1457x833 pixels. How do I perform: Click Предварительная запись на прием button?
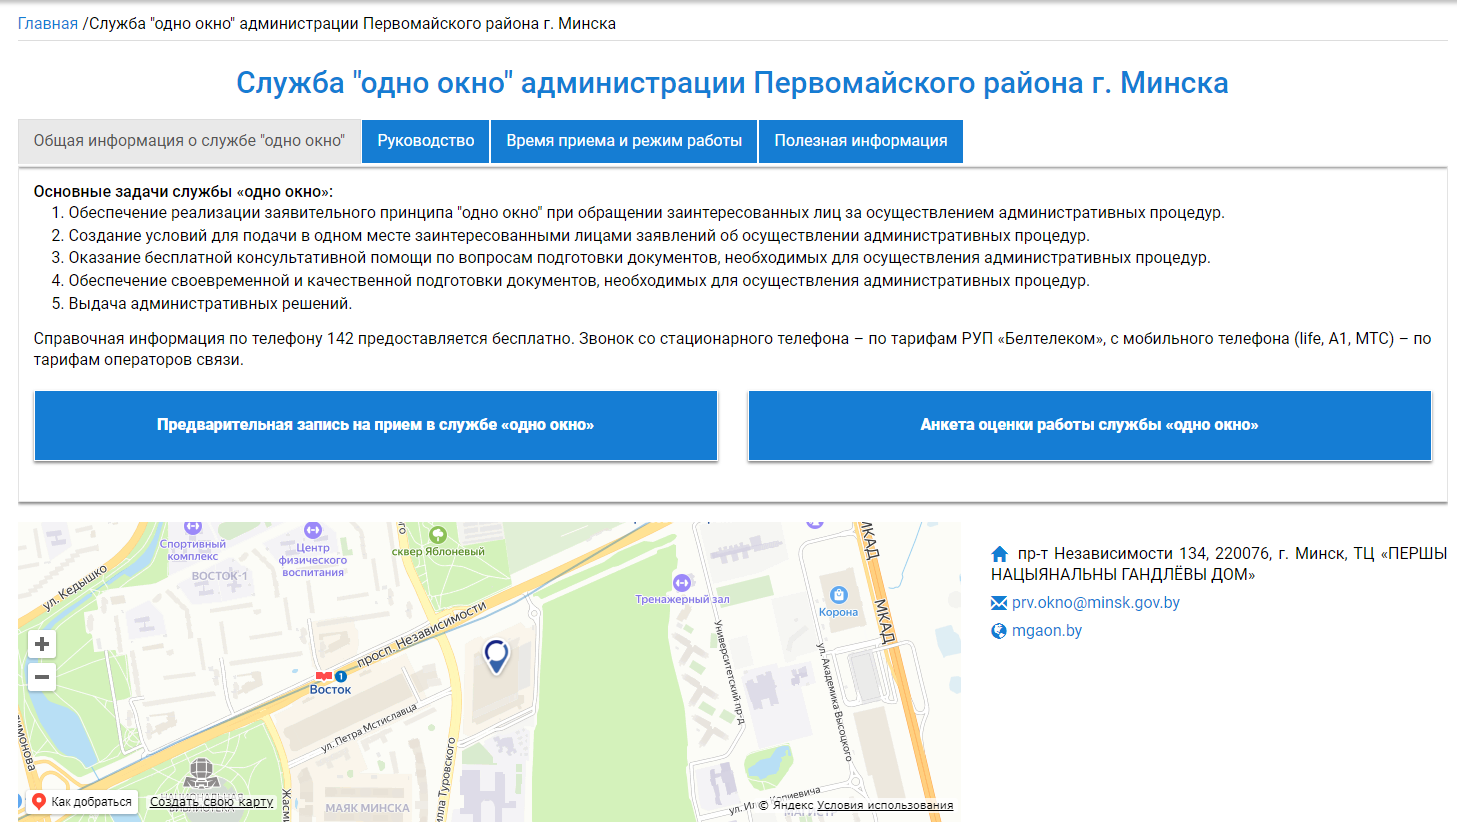(x=376, y=425)
